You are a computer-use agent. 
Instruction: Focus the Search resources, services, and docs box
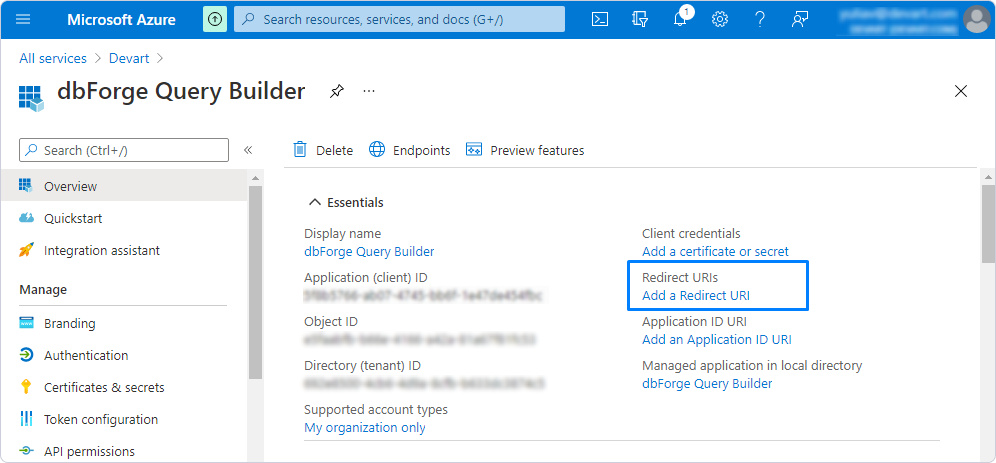coord(400,19)
